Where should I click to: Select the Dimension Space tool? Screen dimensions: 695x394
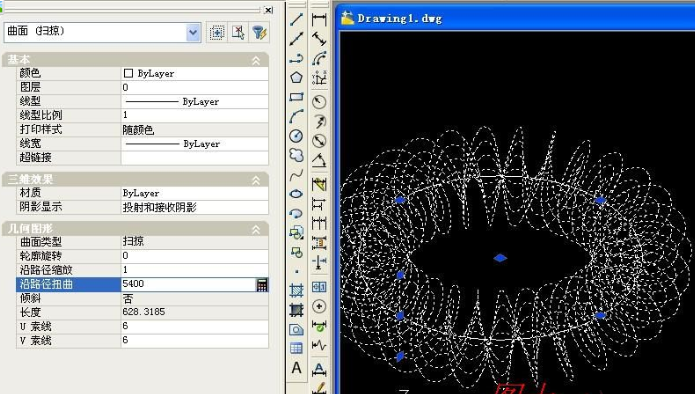319,242
